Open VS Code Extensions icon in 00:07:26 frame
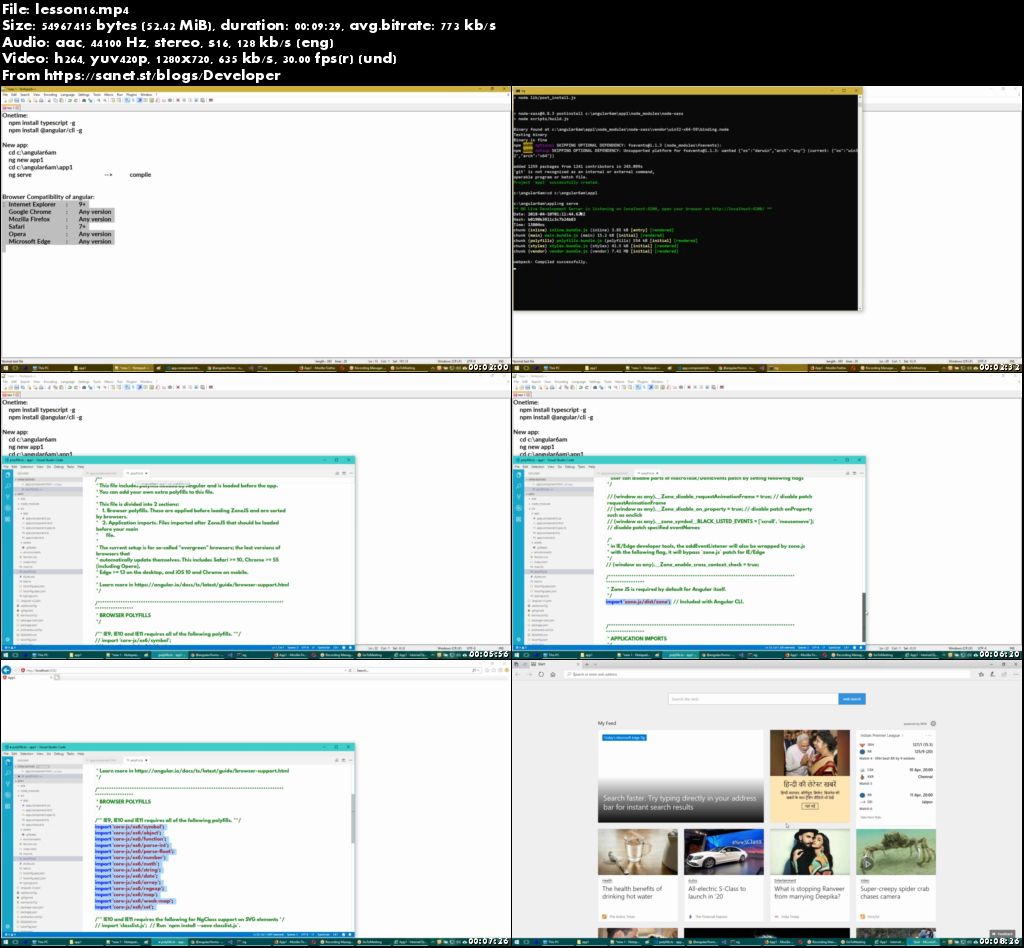1024x948 pixels. coord(7,806)
